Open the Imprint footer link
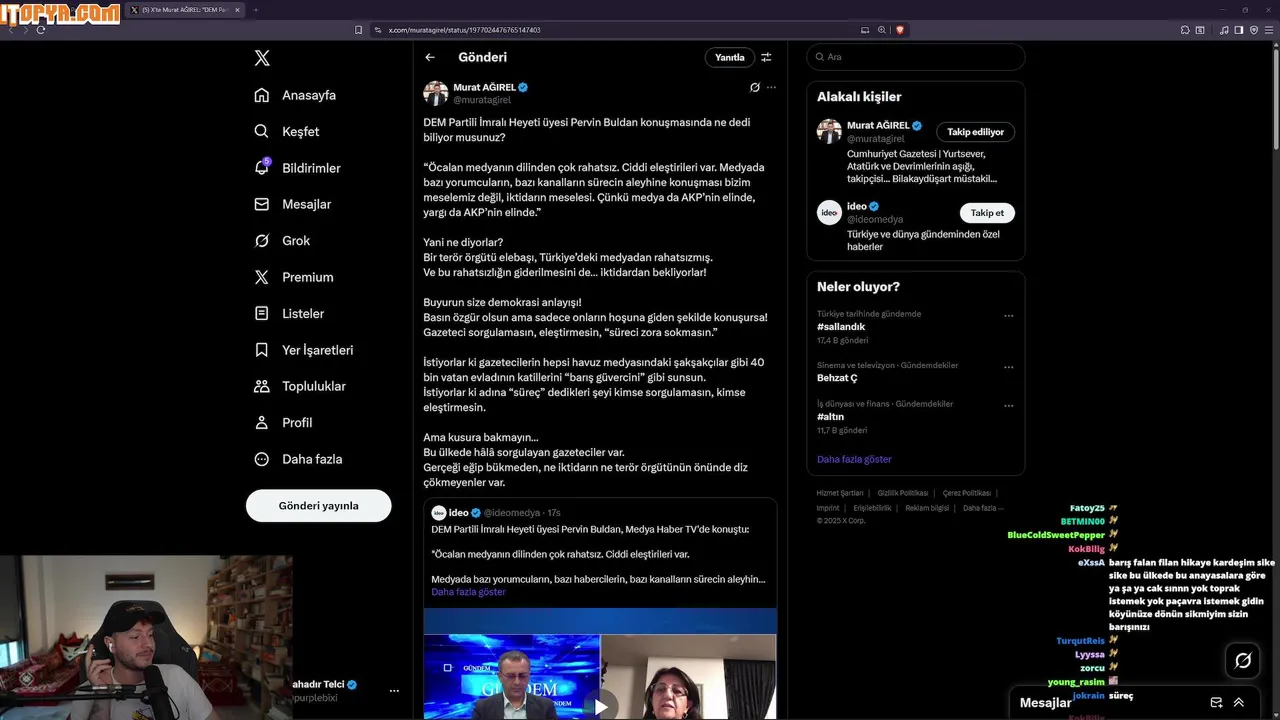 [828, 508]
